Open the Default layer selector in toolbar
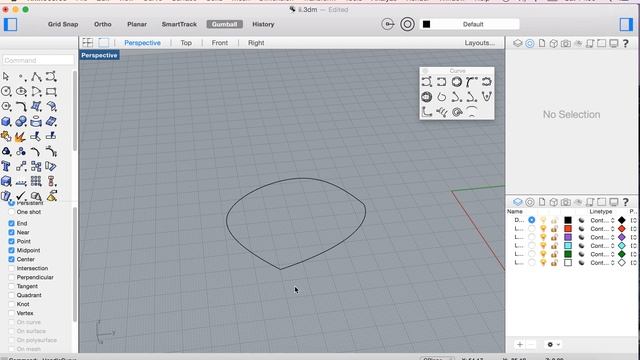 click(x=469, y=24)
